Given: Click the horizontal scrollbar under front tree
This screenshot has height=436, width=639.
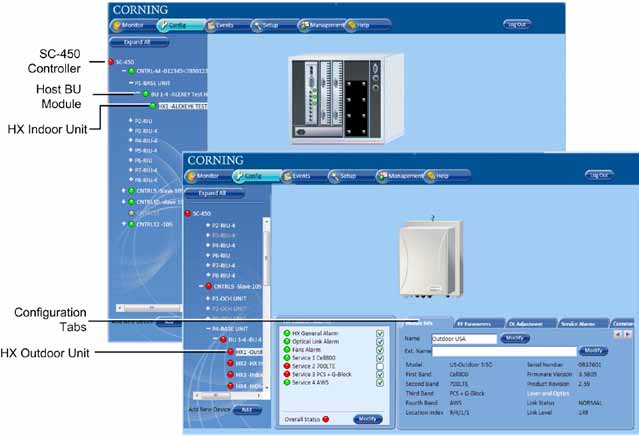Looking at the screenshot, I should [229, 396].
